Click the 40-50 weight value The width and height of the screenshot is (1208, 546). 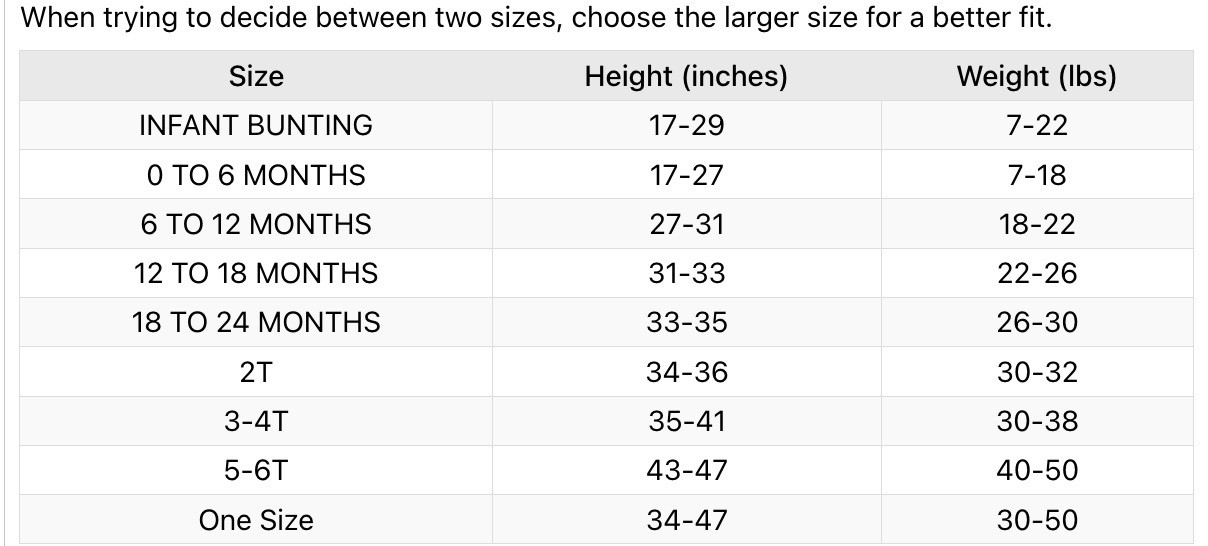[1037, 470]
